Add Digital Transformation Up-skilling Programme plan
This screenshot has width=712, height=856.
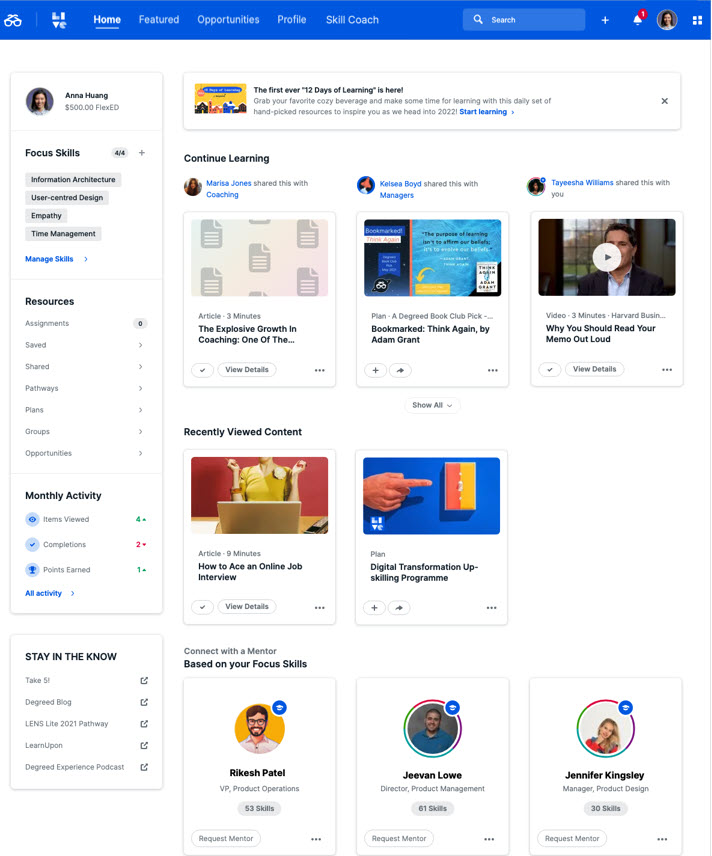coord(374,607)
